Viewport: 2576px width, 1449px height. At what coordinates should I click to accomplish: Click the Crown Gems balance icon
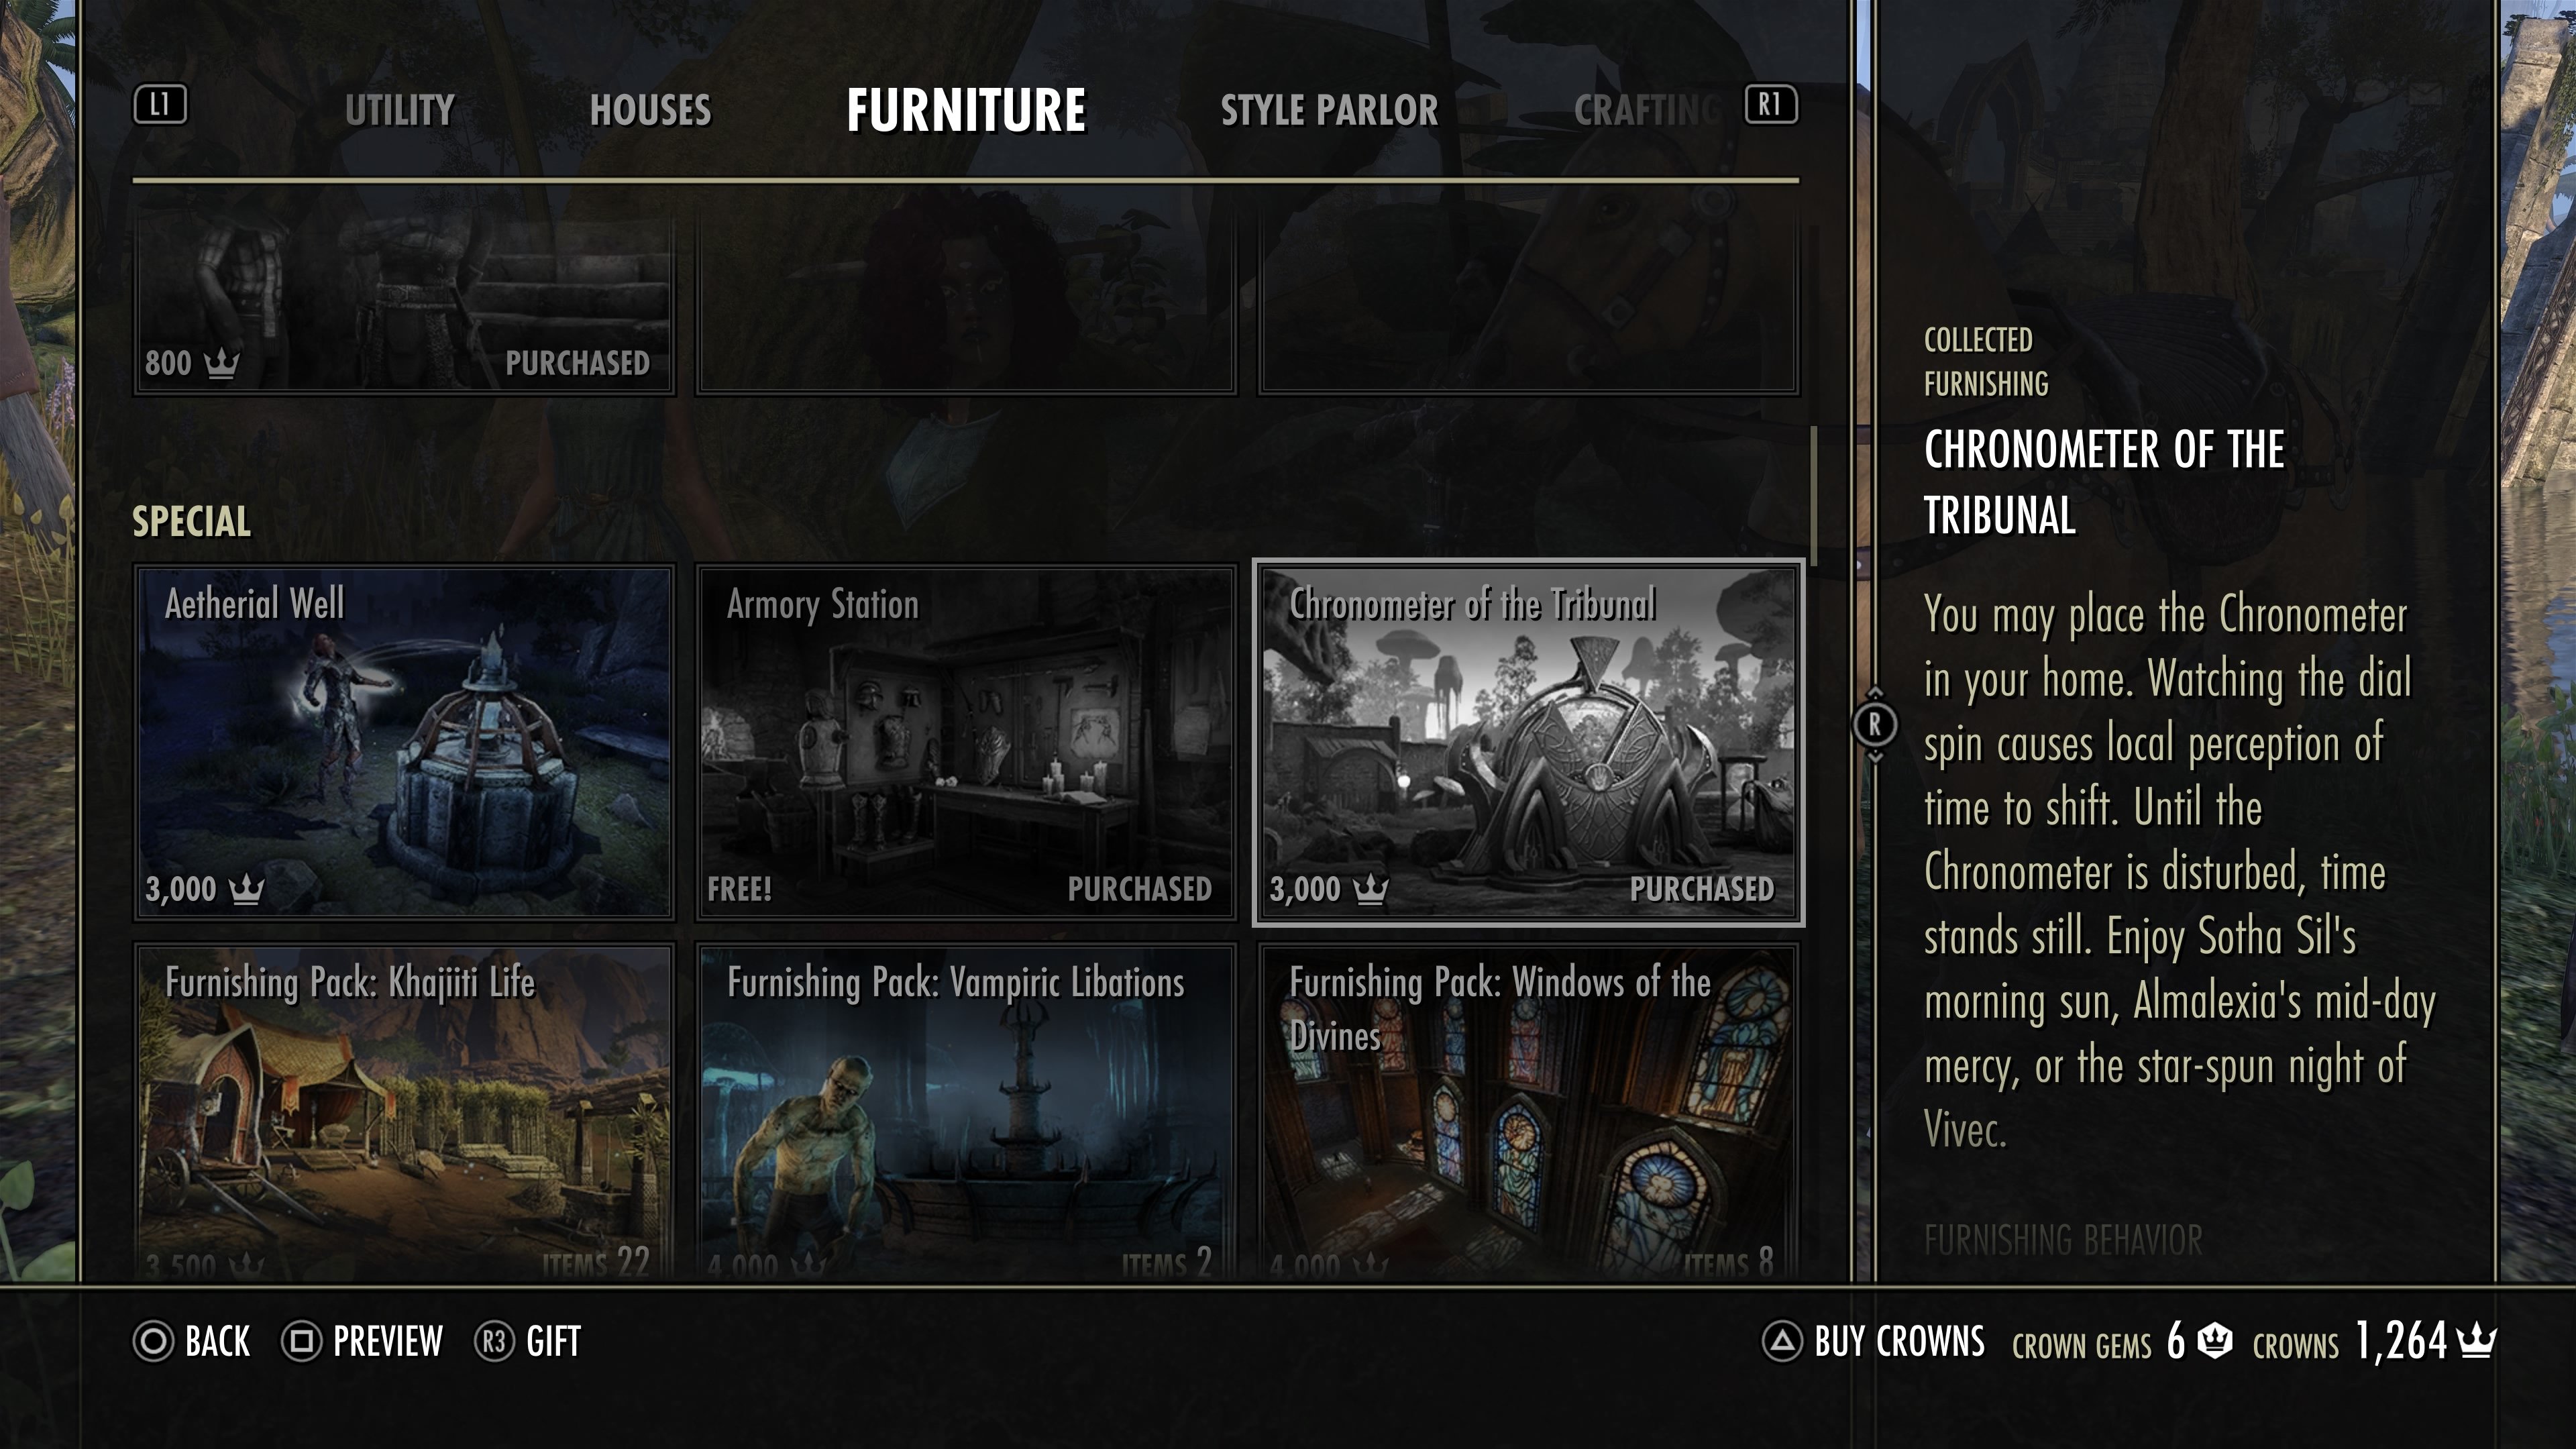pyautogui.click(x=2215, y=1340)
